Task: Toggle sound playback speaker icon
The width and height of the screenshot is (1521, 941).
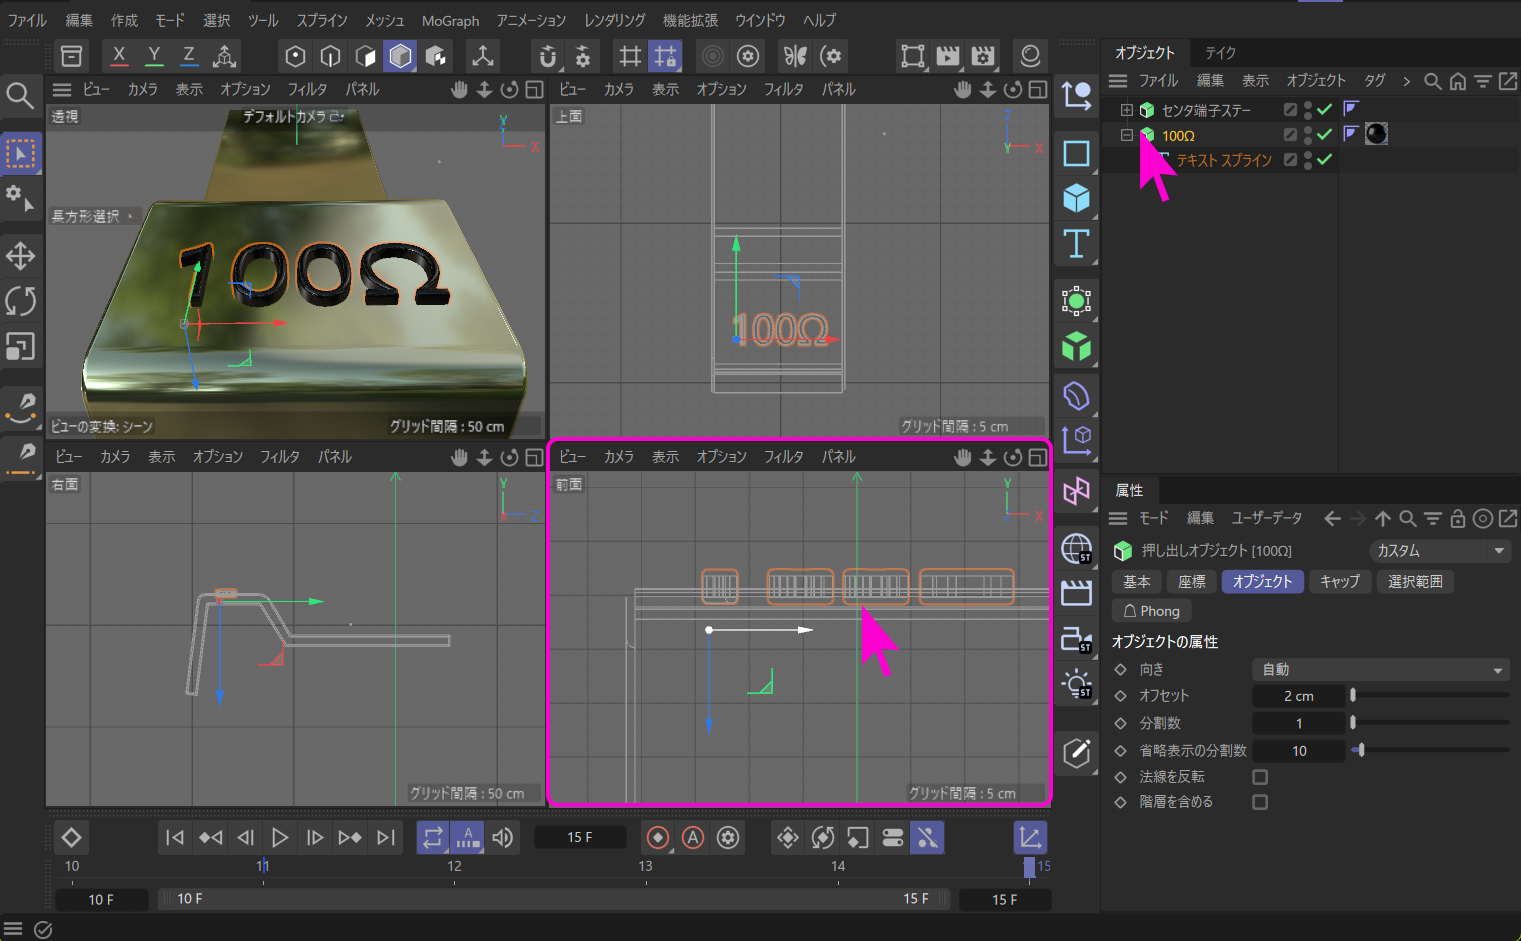Action: click(x=503, y=838)
